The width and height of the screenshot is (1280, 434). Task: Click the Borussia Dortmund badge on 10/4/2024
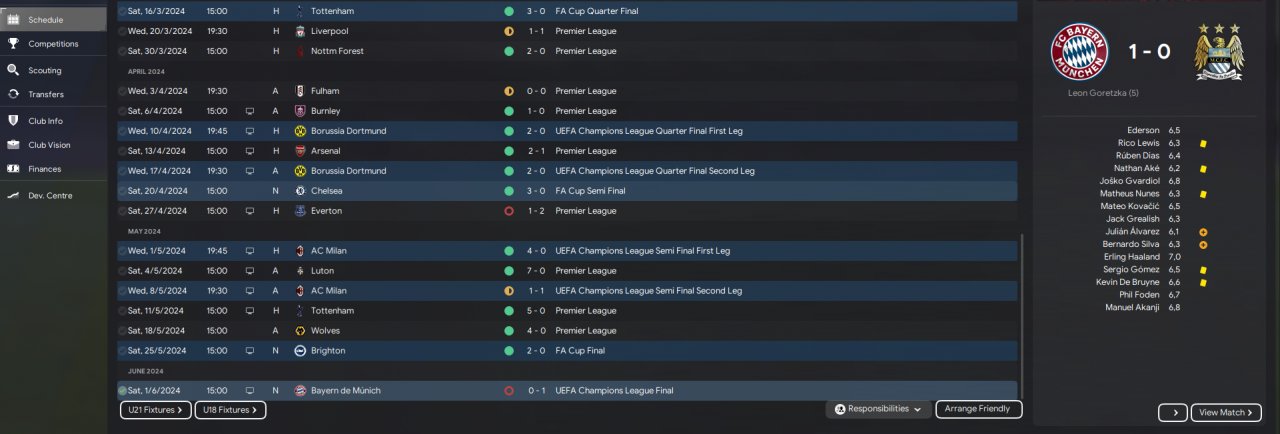pos(301,131)
